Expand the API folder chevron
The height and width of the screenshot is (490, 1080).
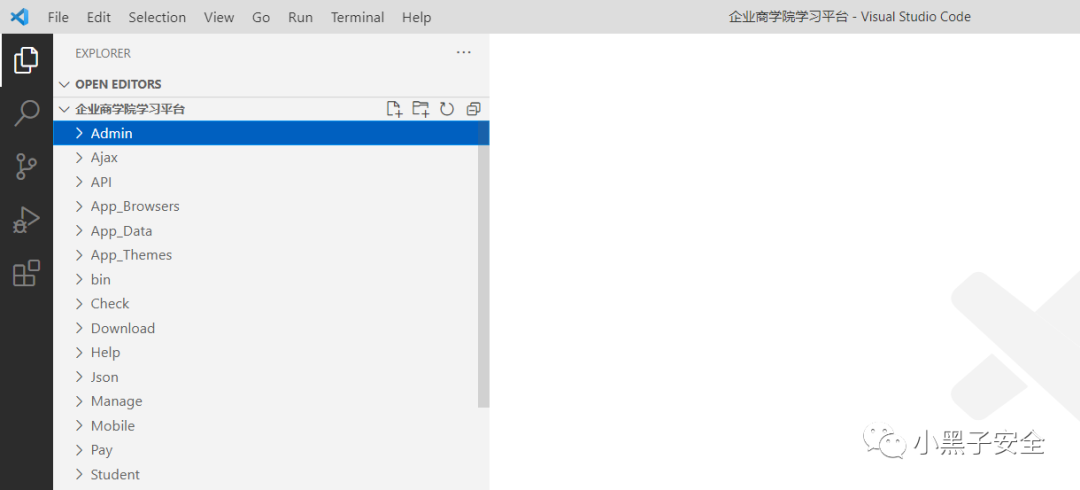pyautogui.click(x=79, y=182)
